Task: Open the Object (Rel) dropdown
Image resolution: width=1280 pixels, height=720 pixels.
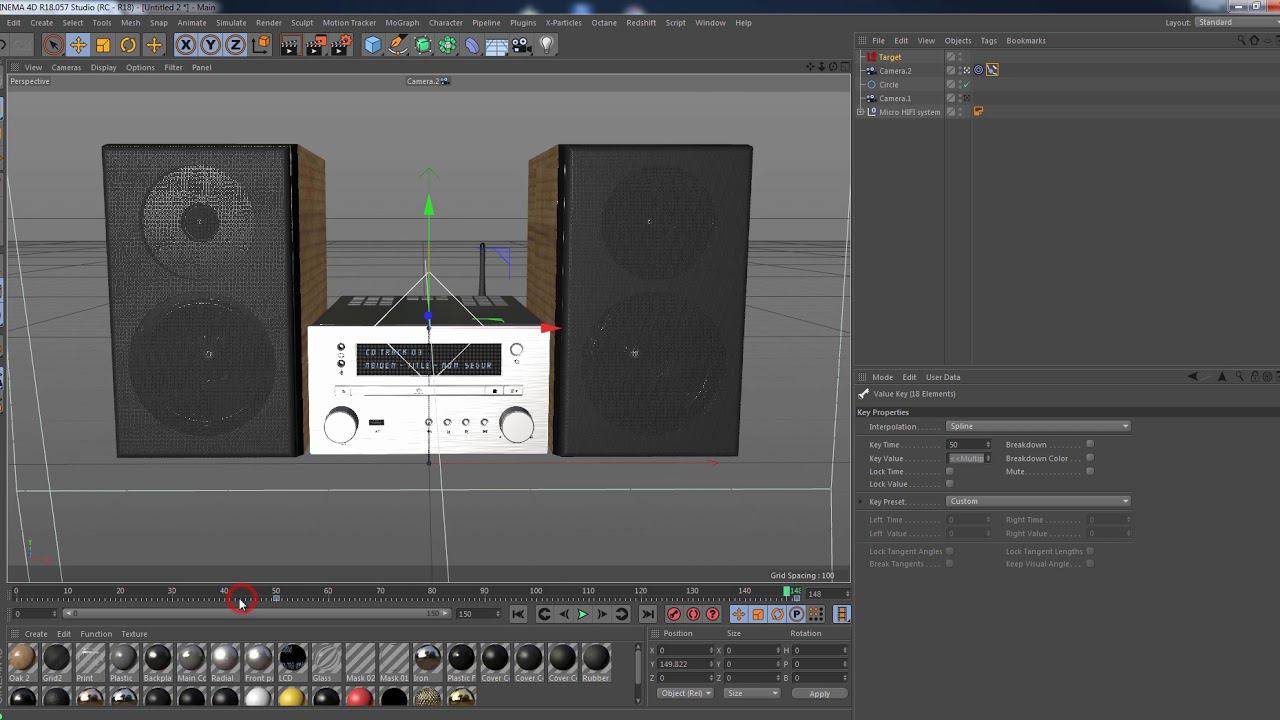Action: pos(686,694)
